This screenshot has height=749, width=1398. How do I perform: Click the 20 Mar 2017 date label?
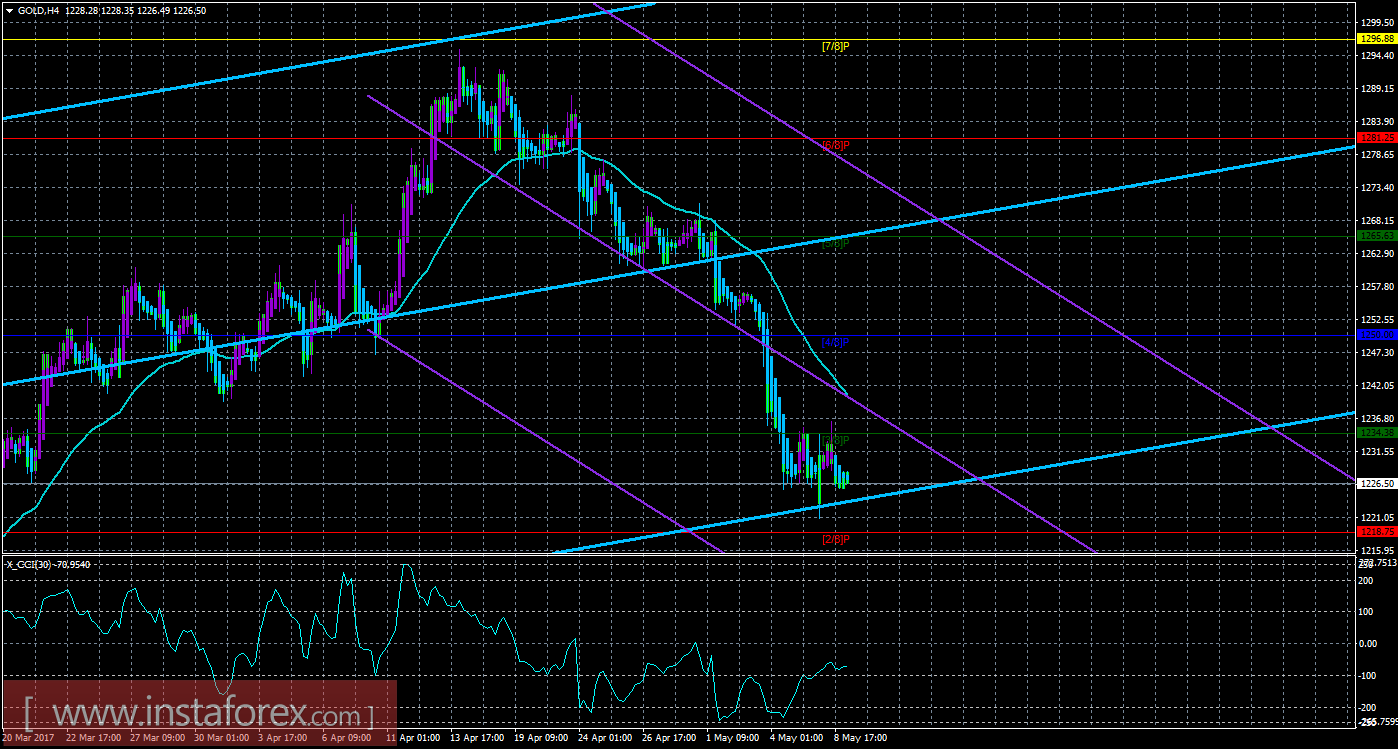pos(29,739)
